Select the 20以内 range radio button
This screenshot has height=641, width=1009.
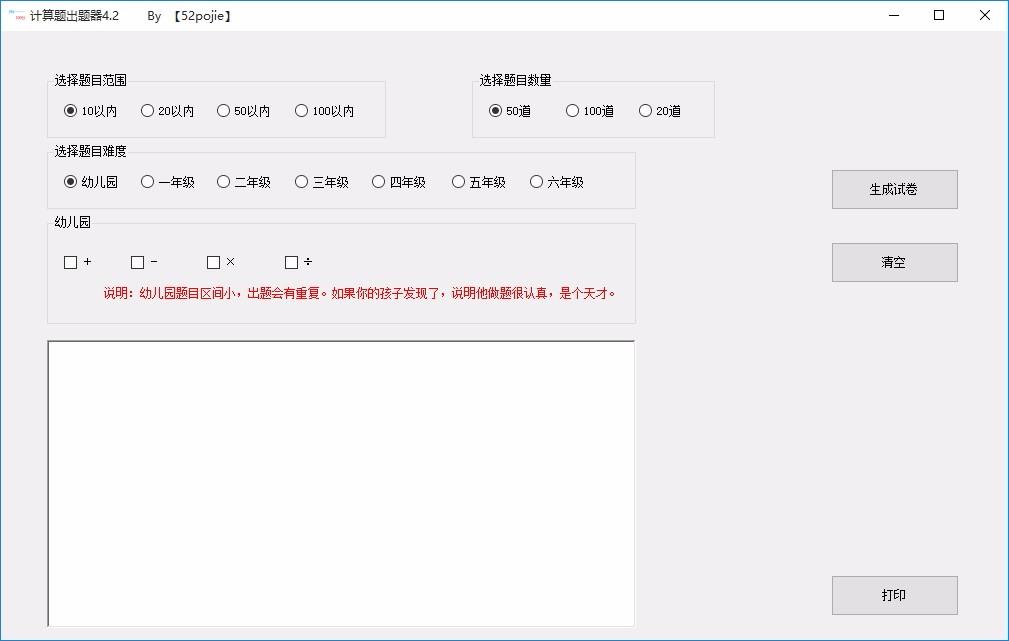point(148,111)
